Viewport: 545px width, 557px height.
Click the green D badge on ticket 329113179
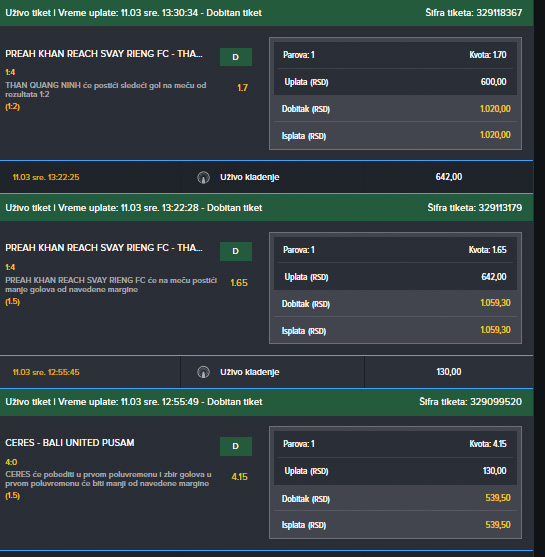236,251
